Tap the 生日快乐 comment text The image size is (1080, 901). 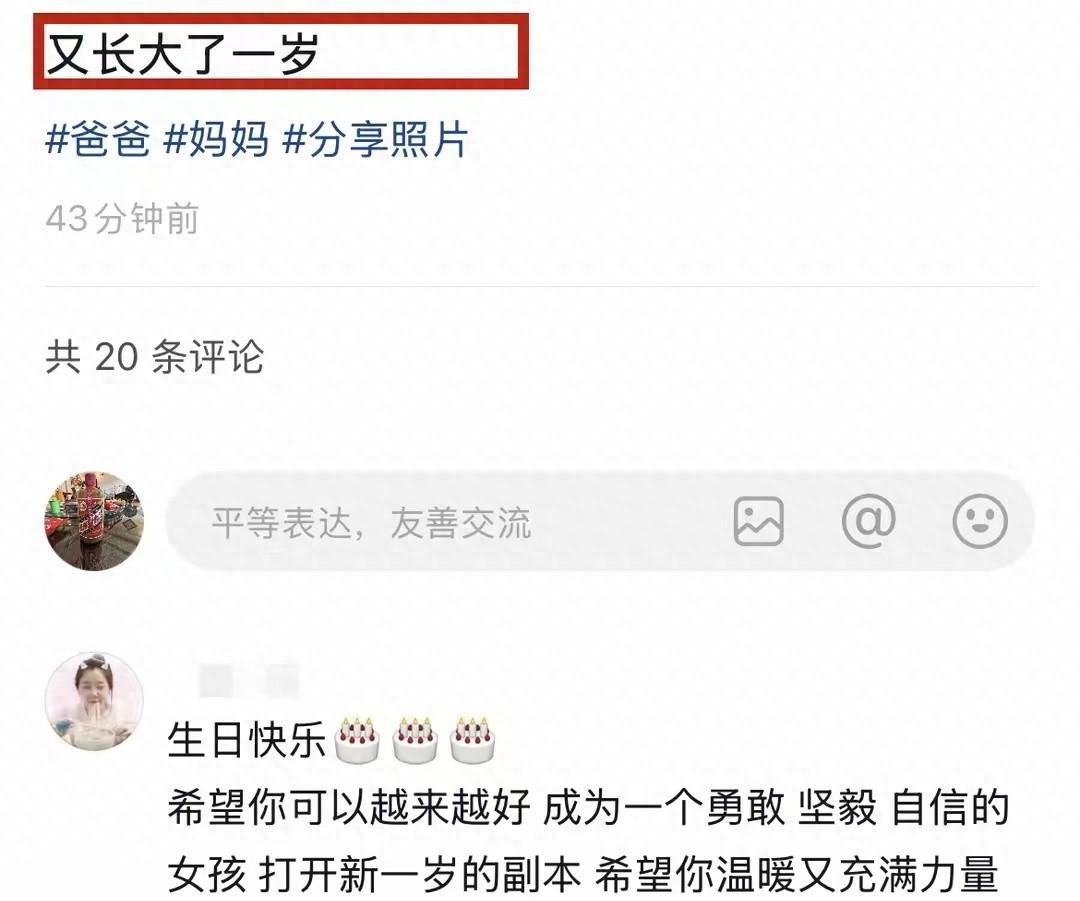pyautogui.click(x=247, y=741)
